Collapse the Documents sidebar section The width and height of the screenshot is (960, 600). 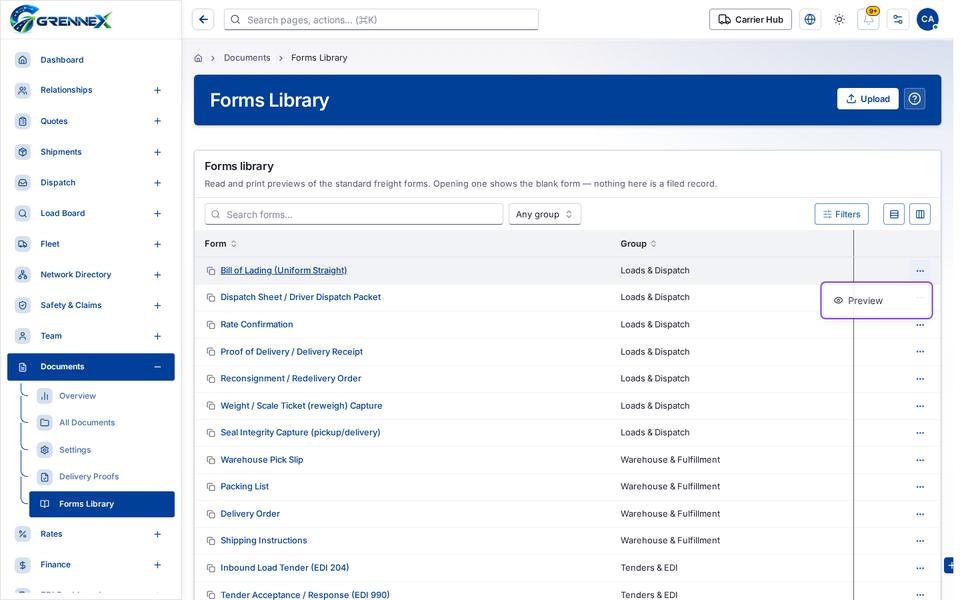pos(157,367)
